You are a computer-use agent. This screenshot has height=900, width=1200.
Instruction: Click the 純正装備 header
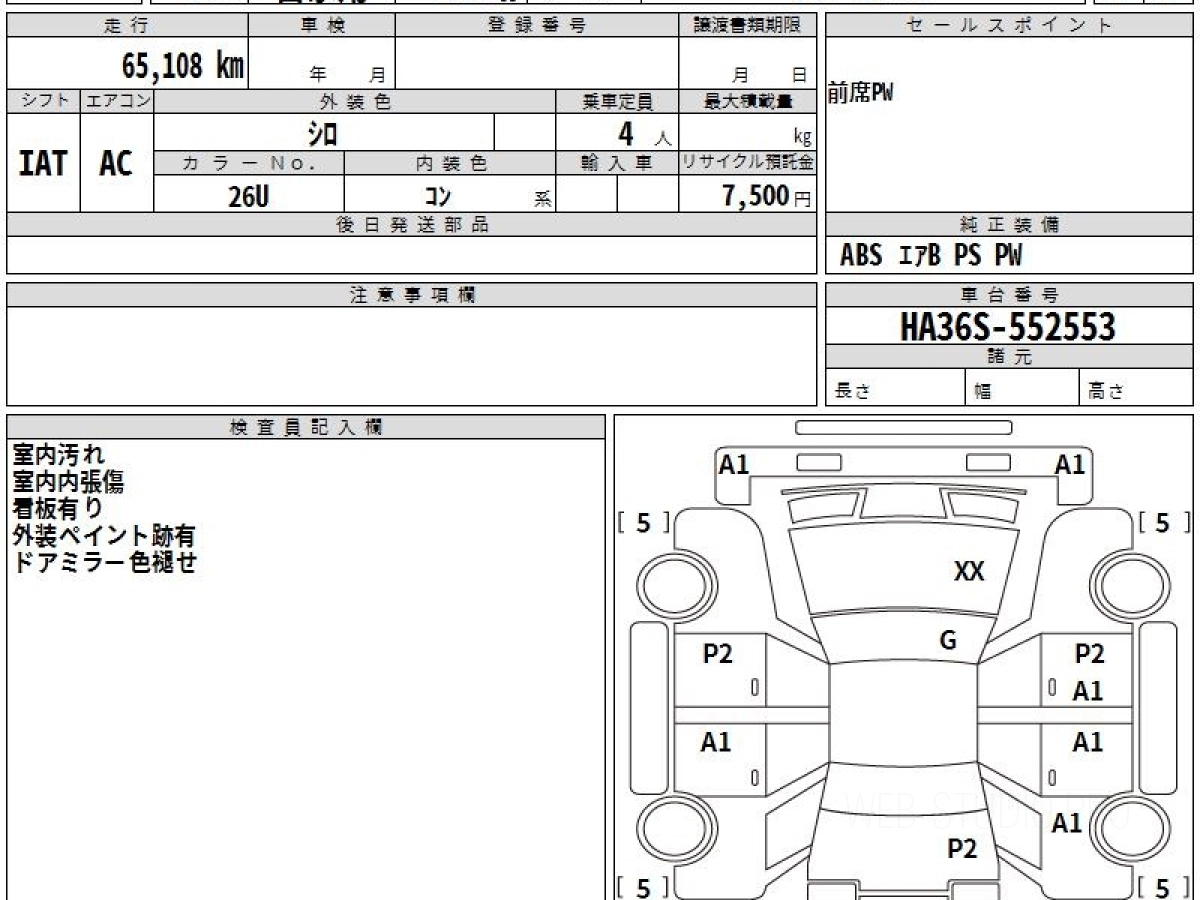[1010, 225]
